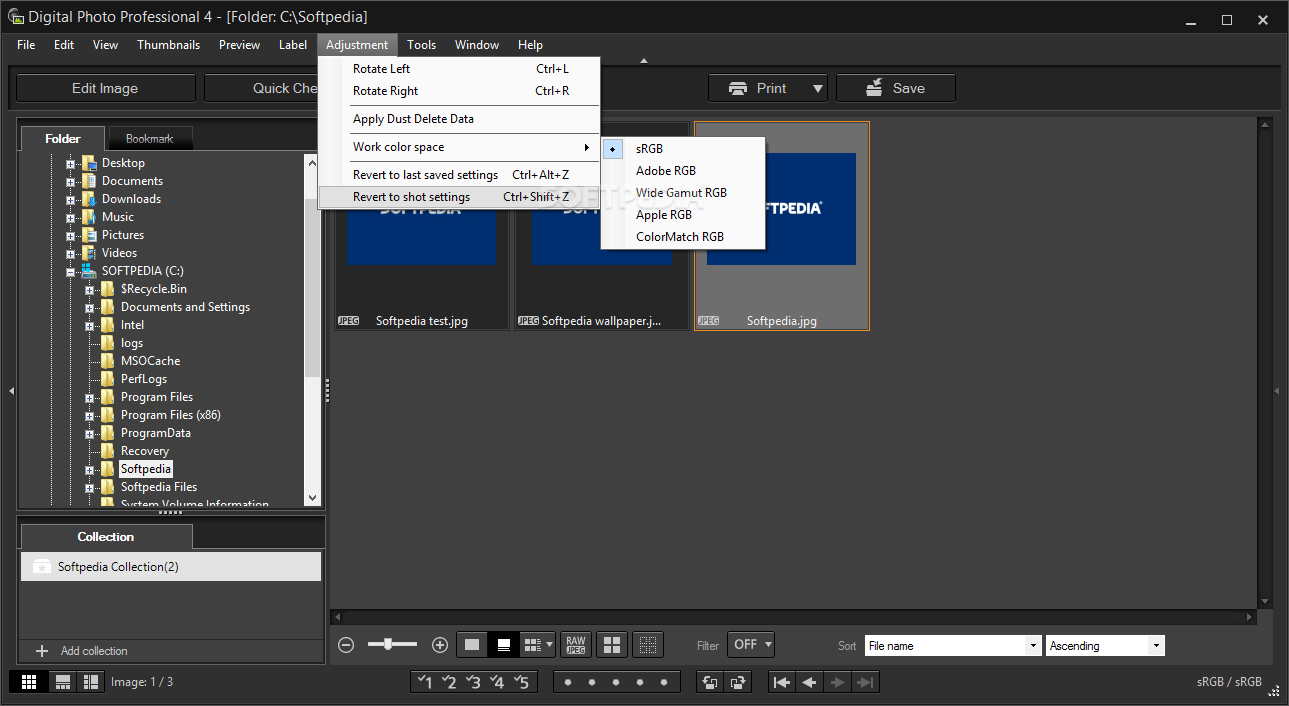Select the Softpedia test.jpg thumbnail
This screenshot has width=1289, height=706.
click(421, 226)
